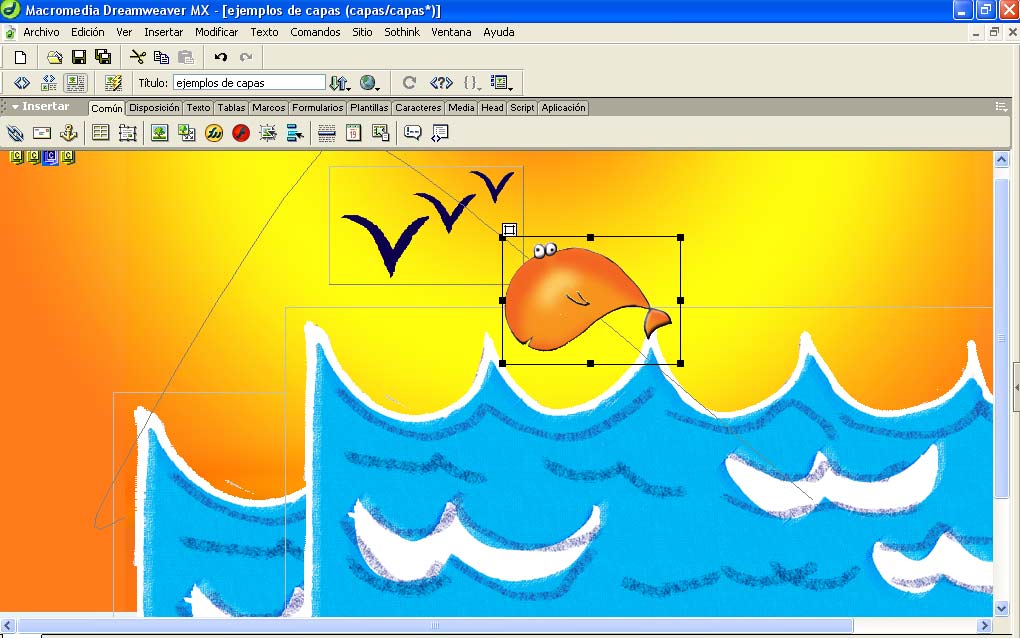Click the Insert Flash icon
Viewport: 1020px width, 638px height.
(x=241, y=133)
